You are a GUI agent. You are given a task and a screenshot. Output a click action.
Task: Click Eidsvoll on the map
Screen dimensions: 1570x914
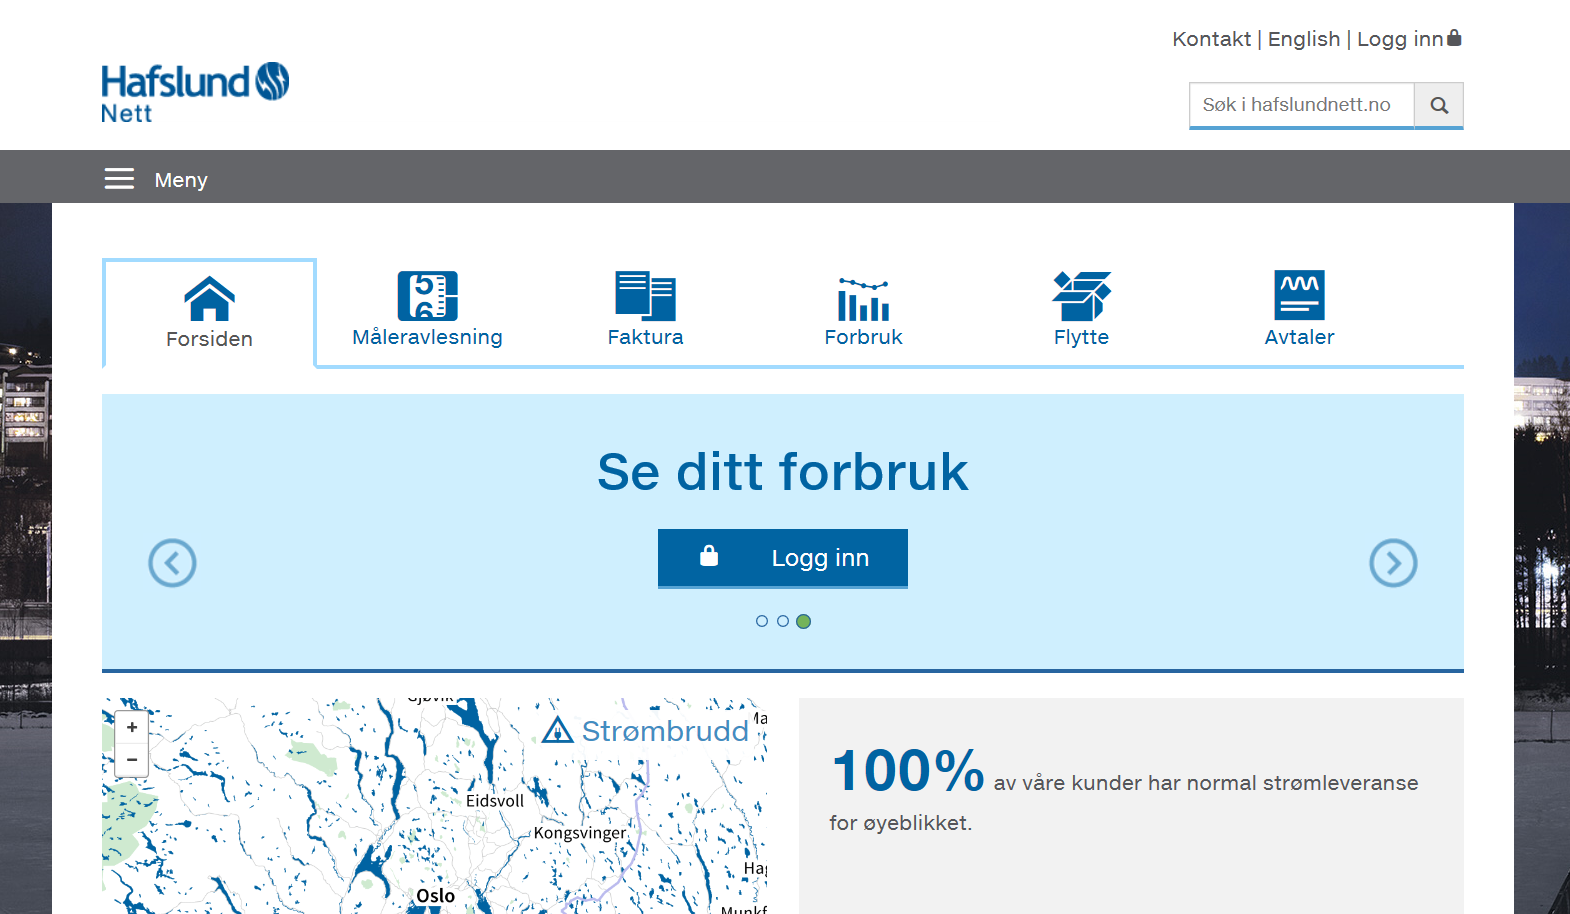495,801
